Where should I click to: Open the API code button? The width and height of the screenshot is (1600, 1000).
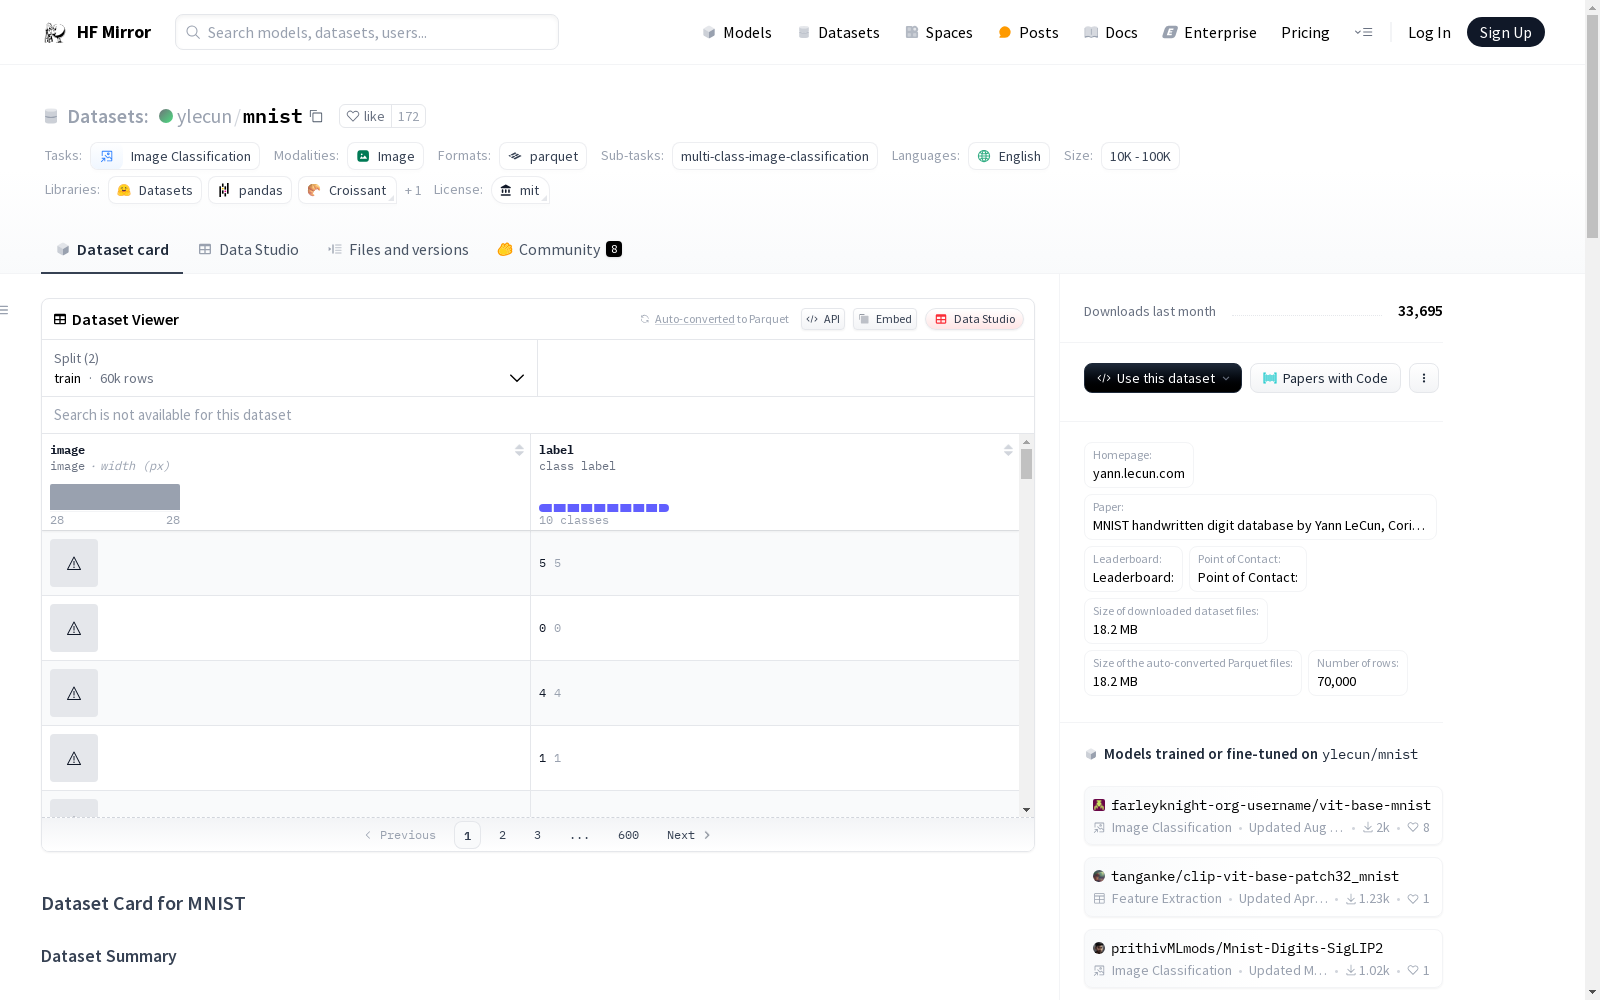coord(822,319)
